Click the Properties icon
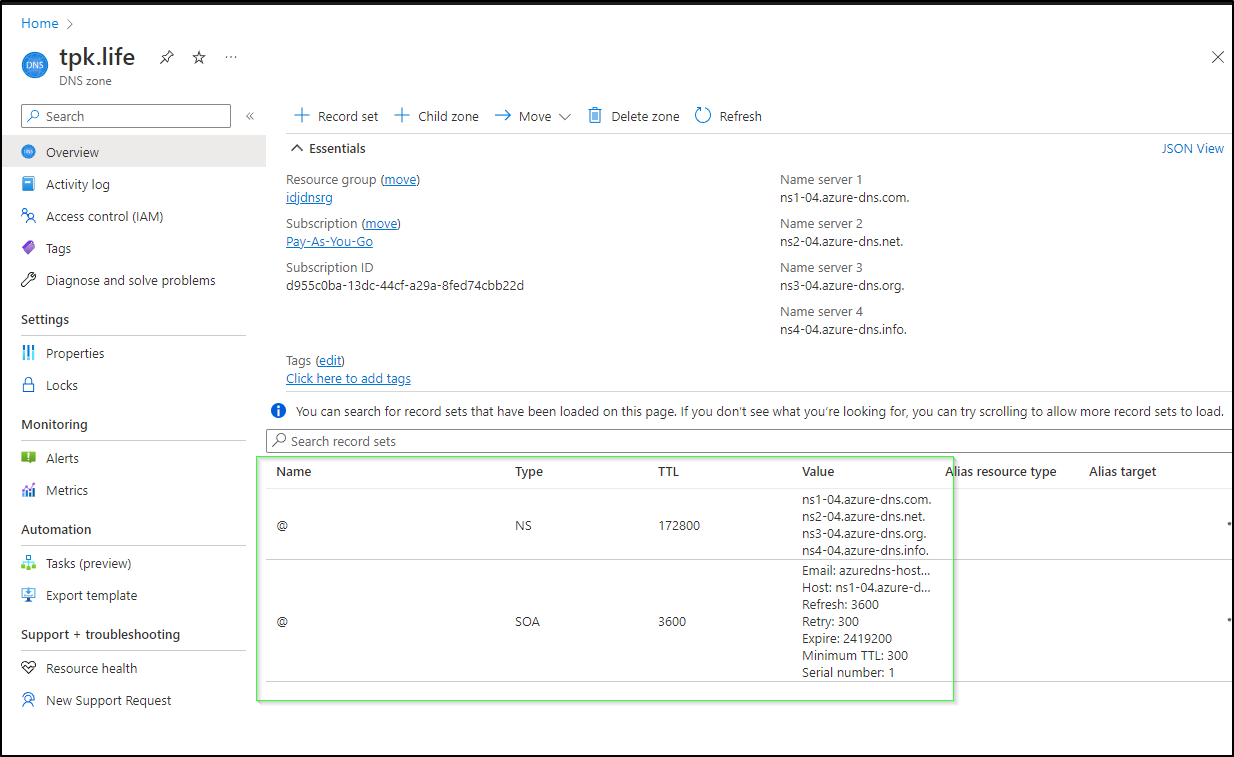This screenshot has width=1234, height=757. (x=29, y=353)
